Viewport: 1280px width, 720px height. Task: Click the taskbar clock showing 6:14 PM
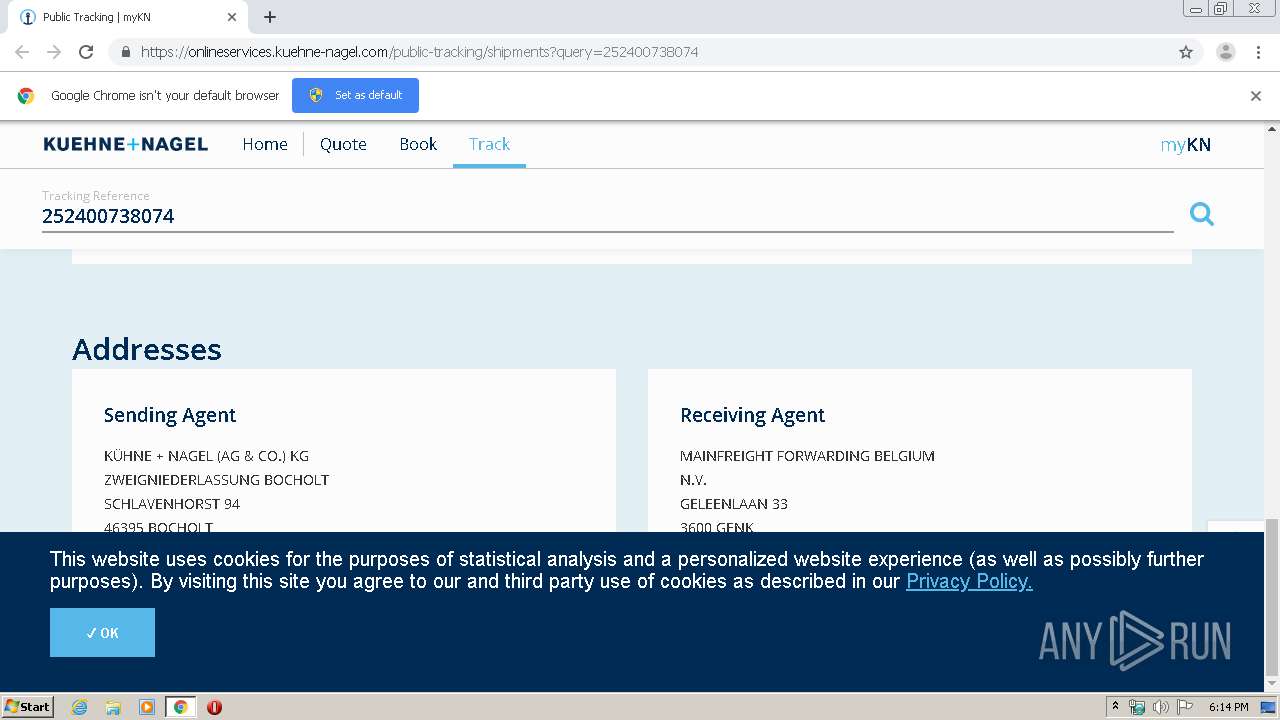pyautogui.click(x=1228, y=707)
